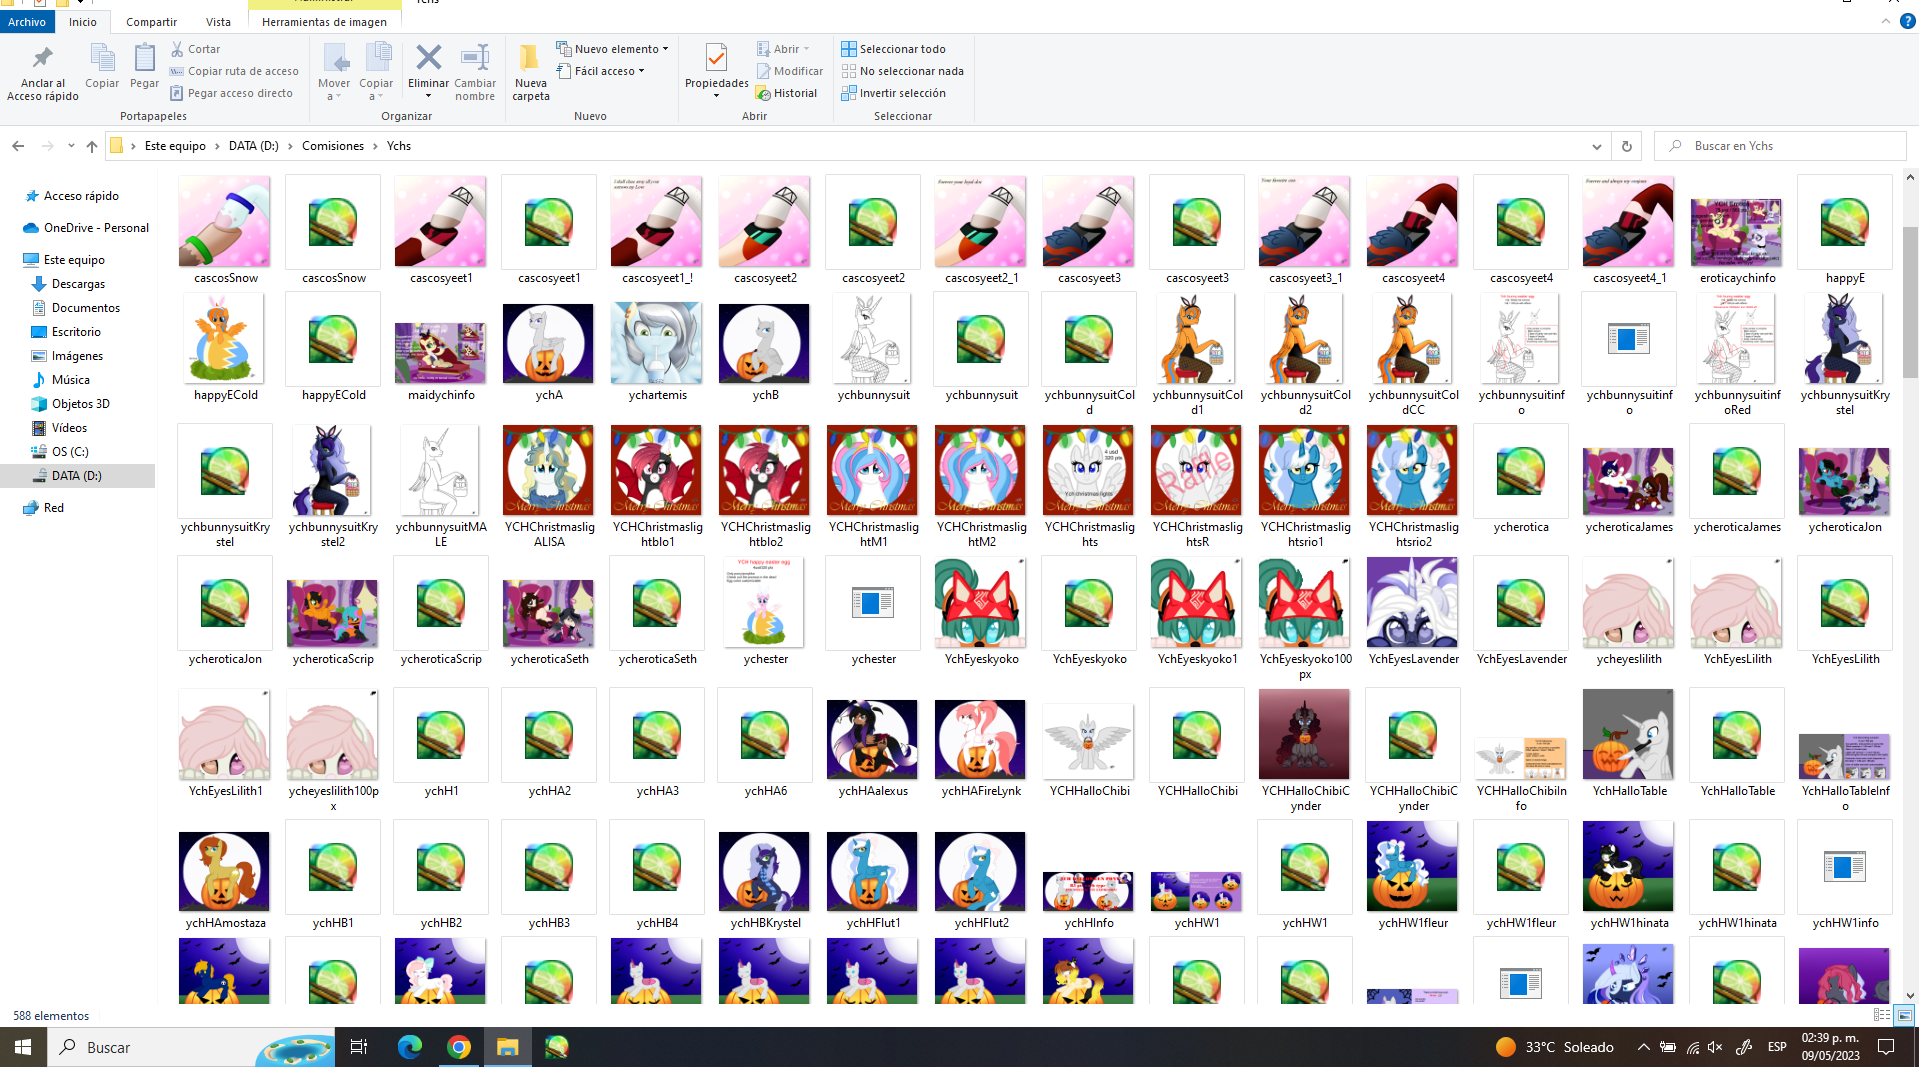Click the Nueva carpeta icon
This screenshot has width=1919, height=1067.
coord(530,58)
